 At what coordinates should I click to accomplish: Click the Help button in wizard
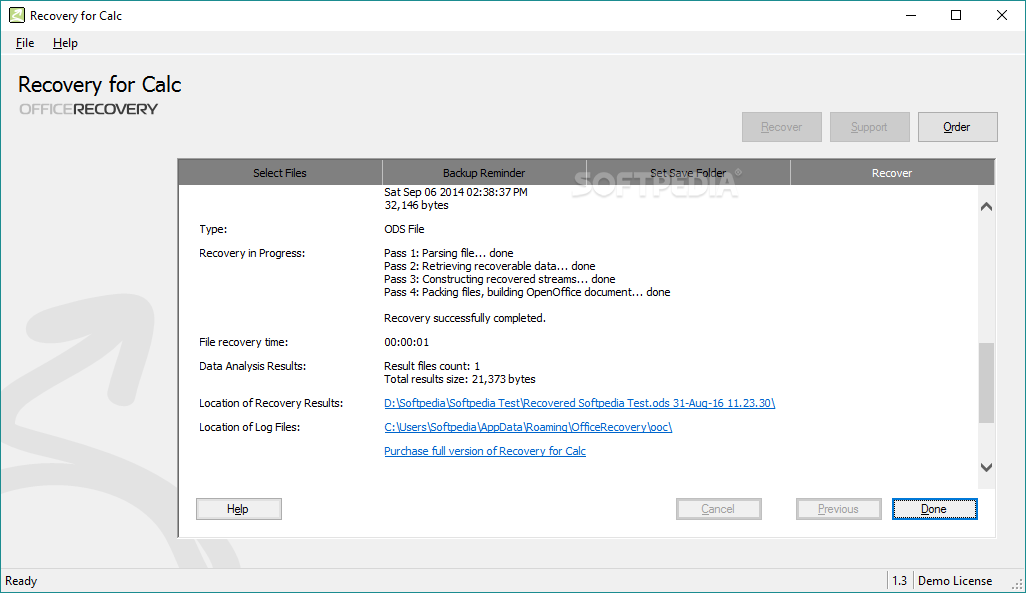coord(239,509)
